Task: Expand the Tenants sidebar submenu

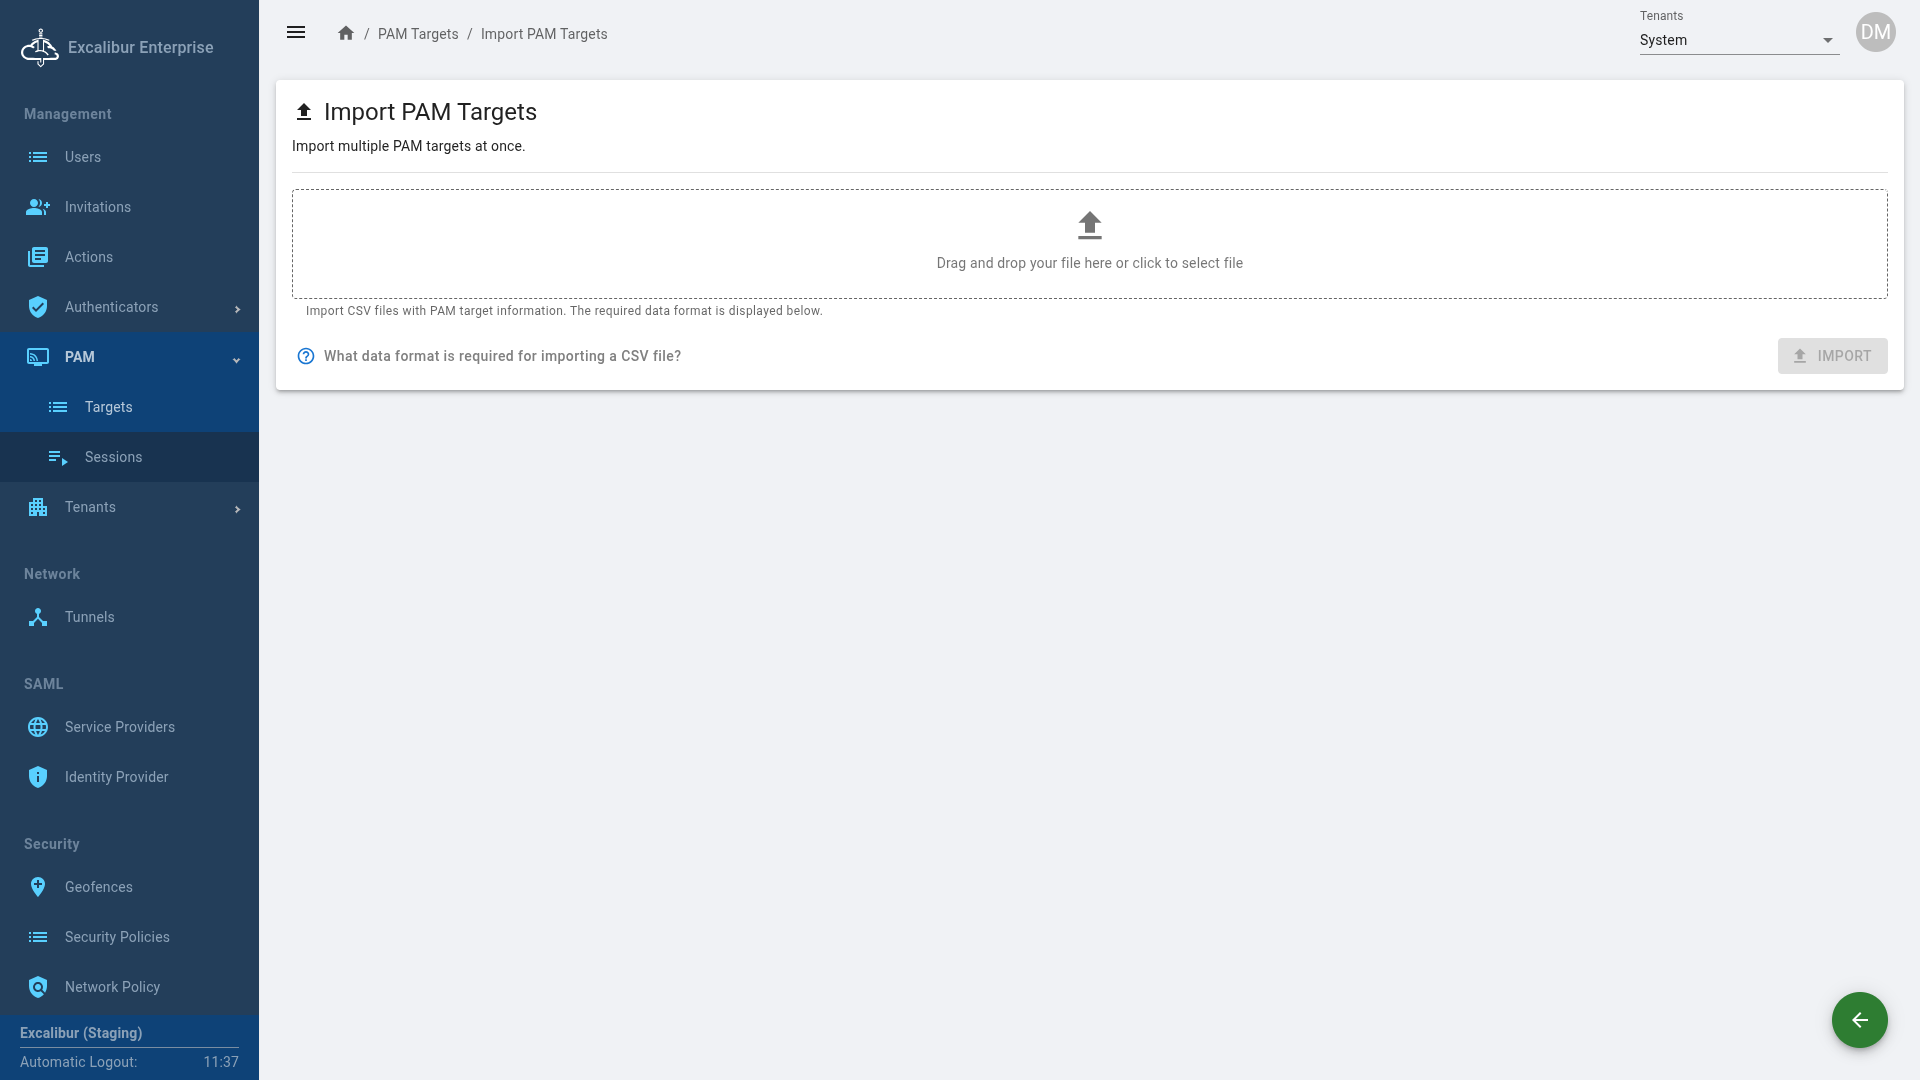Action: click(237, 509)
